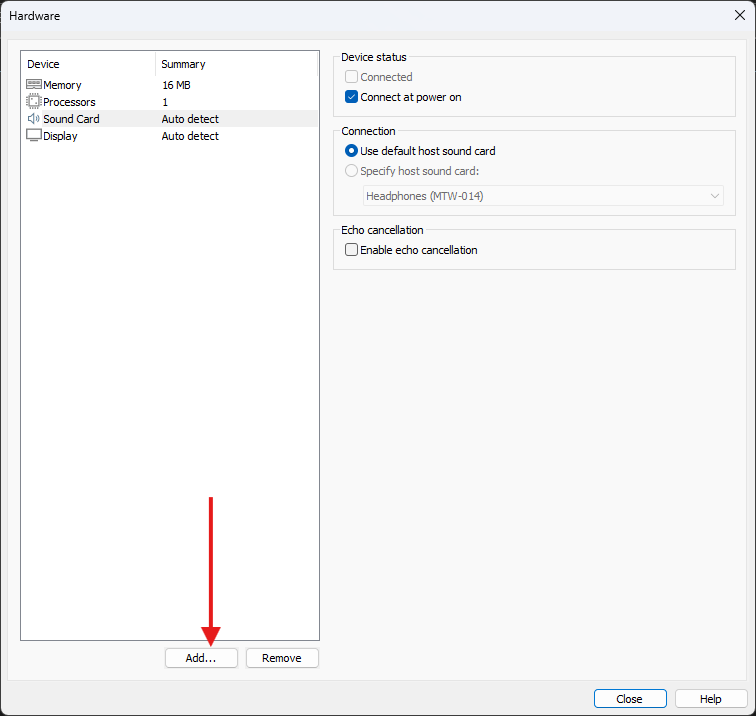Click the Processors chip icon

pos(33,102)
